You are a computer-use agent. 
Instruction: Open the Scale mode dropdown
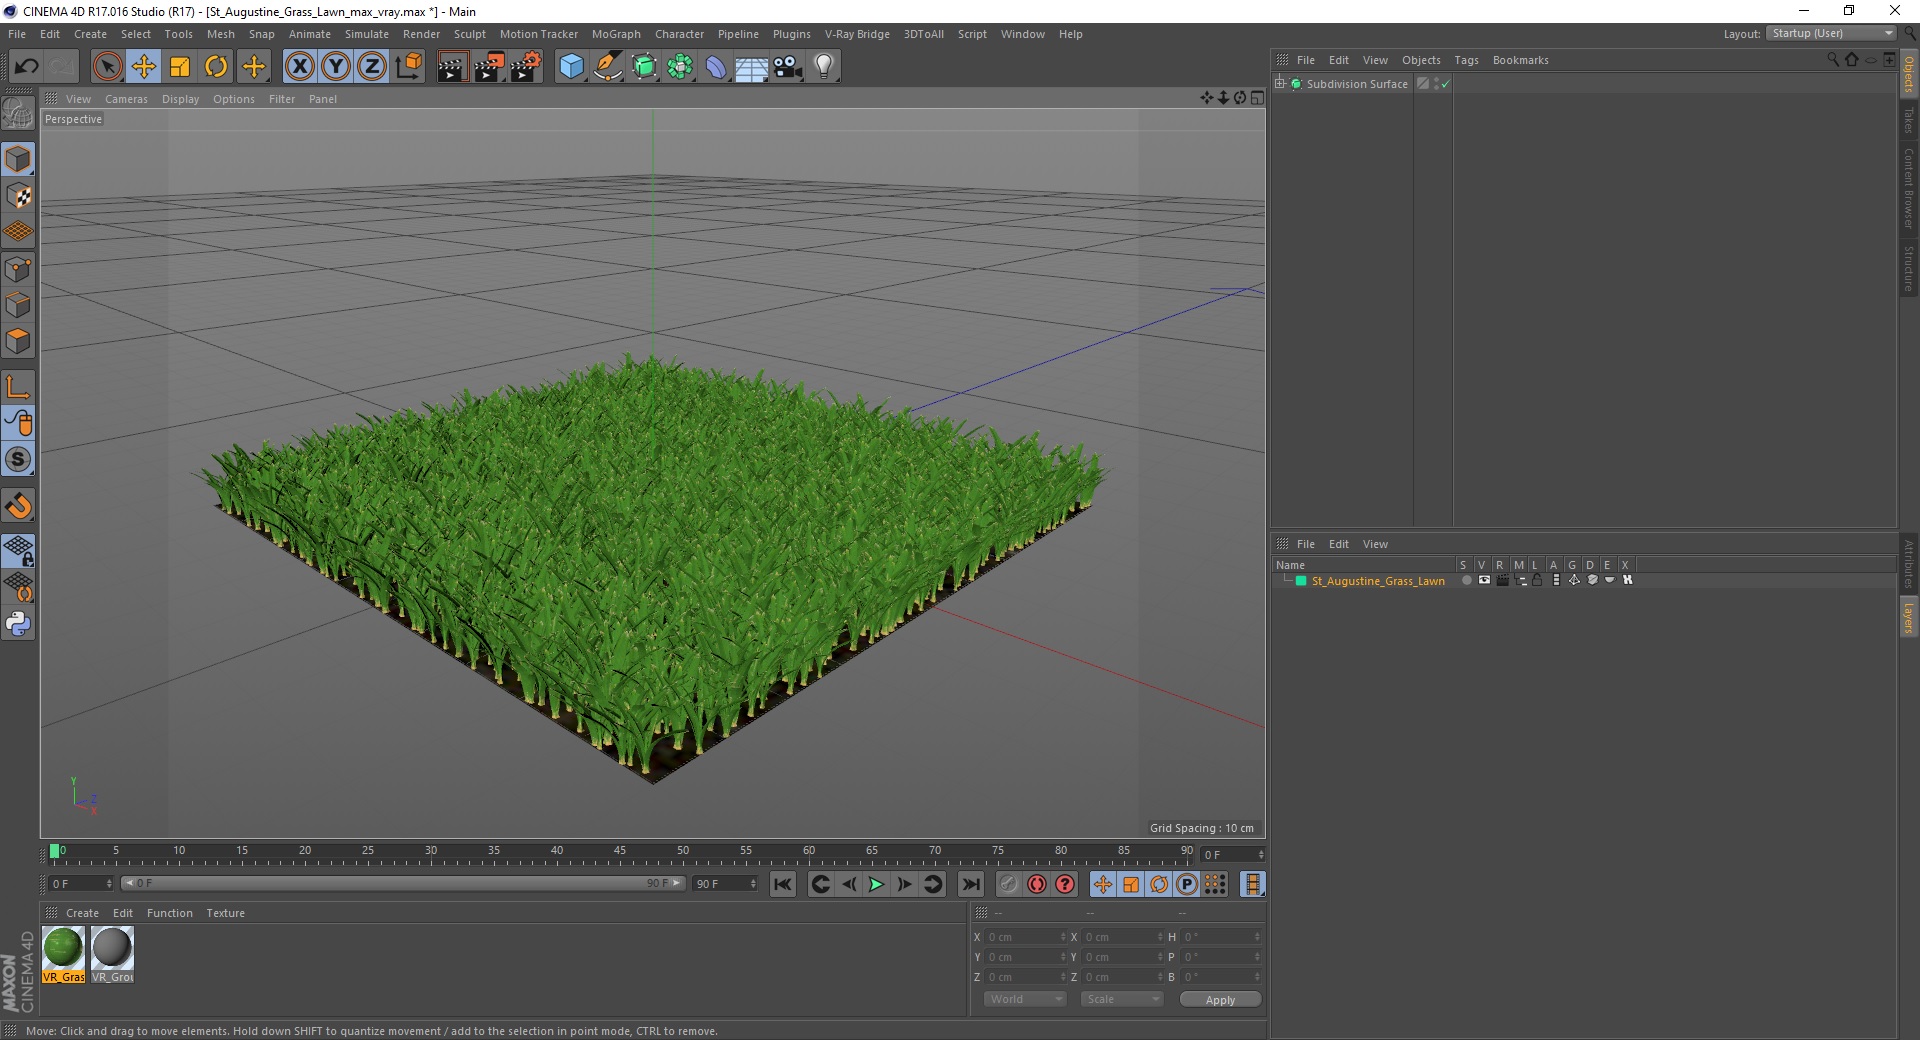click(1122, 999)
